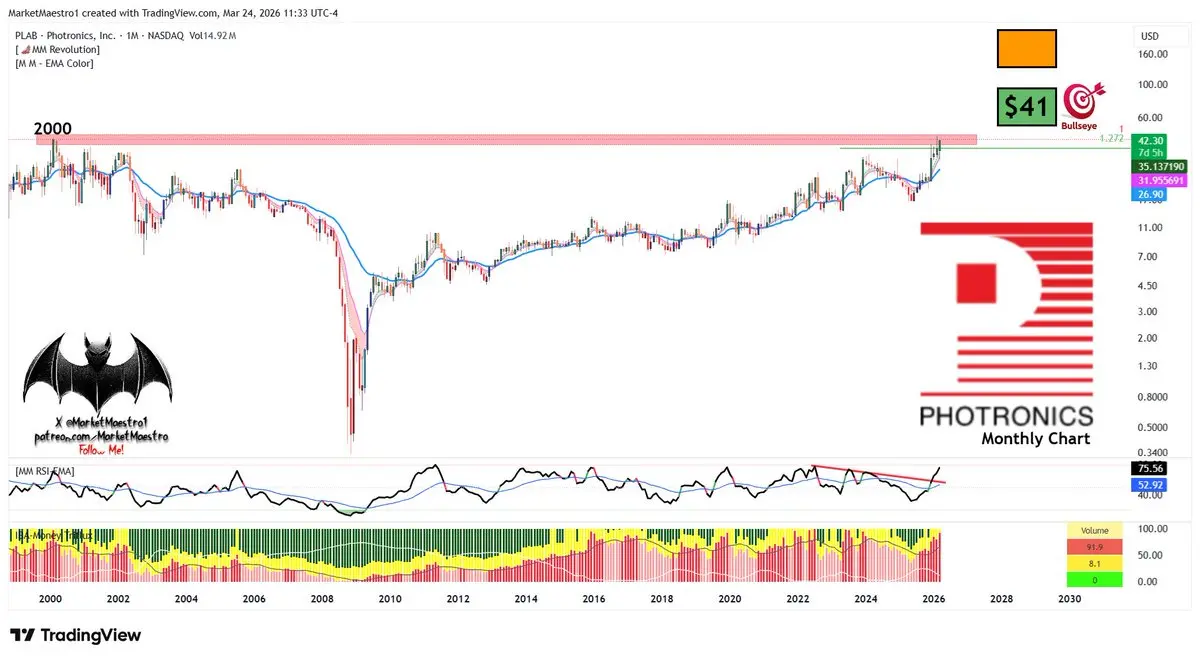Select the MM RSI-EMA indicator label
1200x660 pixels.
click(44, 469)
